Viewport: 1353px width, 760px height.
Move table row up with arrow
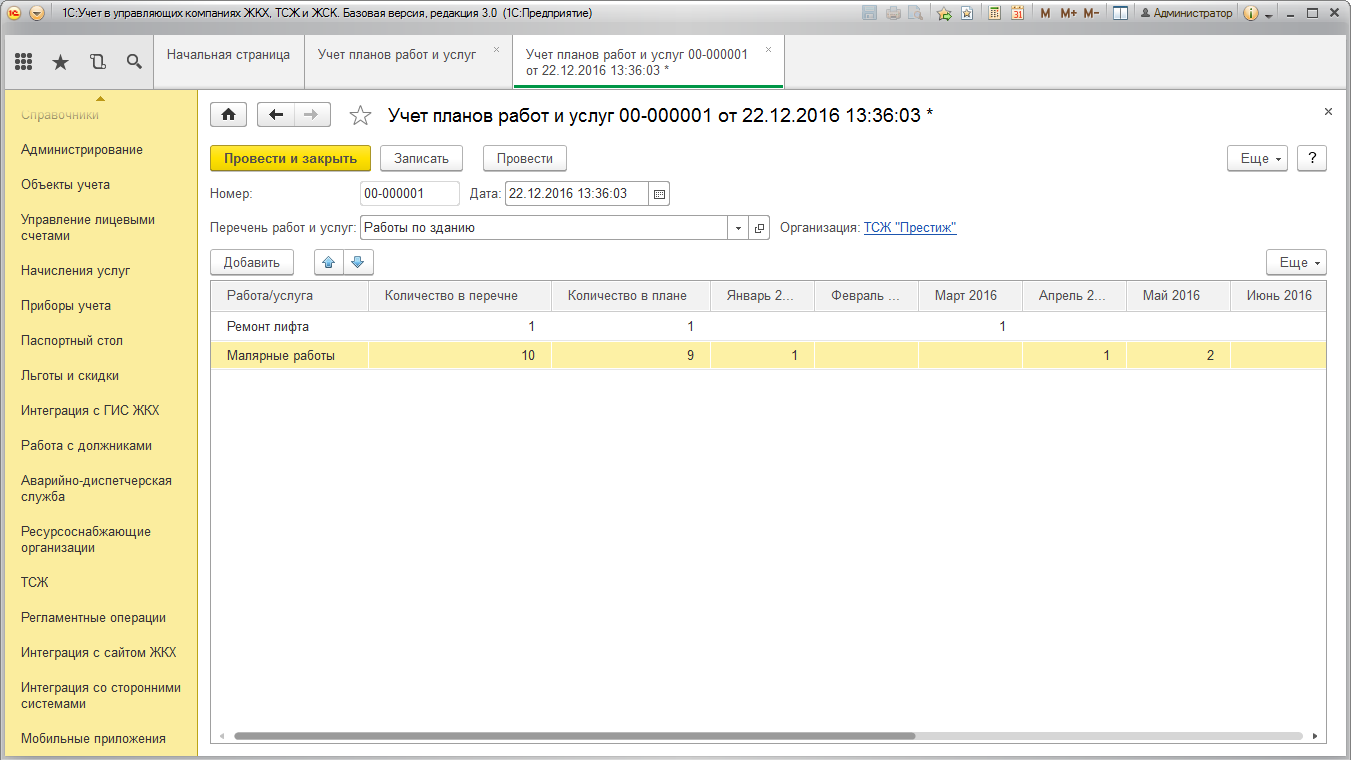[329, 263]
